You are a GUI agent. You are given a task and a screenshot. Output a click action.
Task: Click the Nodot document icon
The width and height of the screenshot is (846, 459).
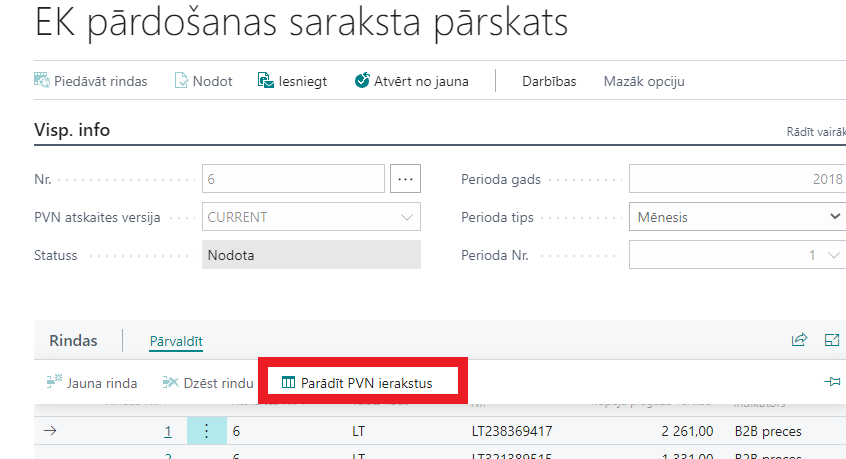point(182,81)
